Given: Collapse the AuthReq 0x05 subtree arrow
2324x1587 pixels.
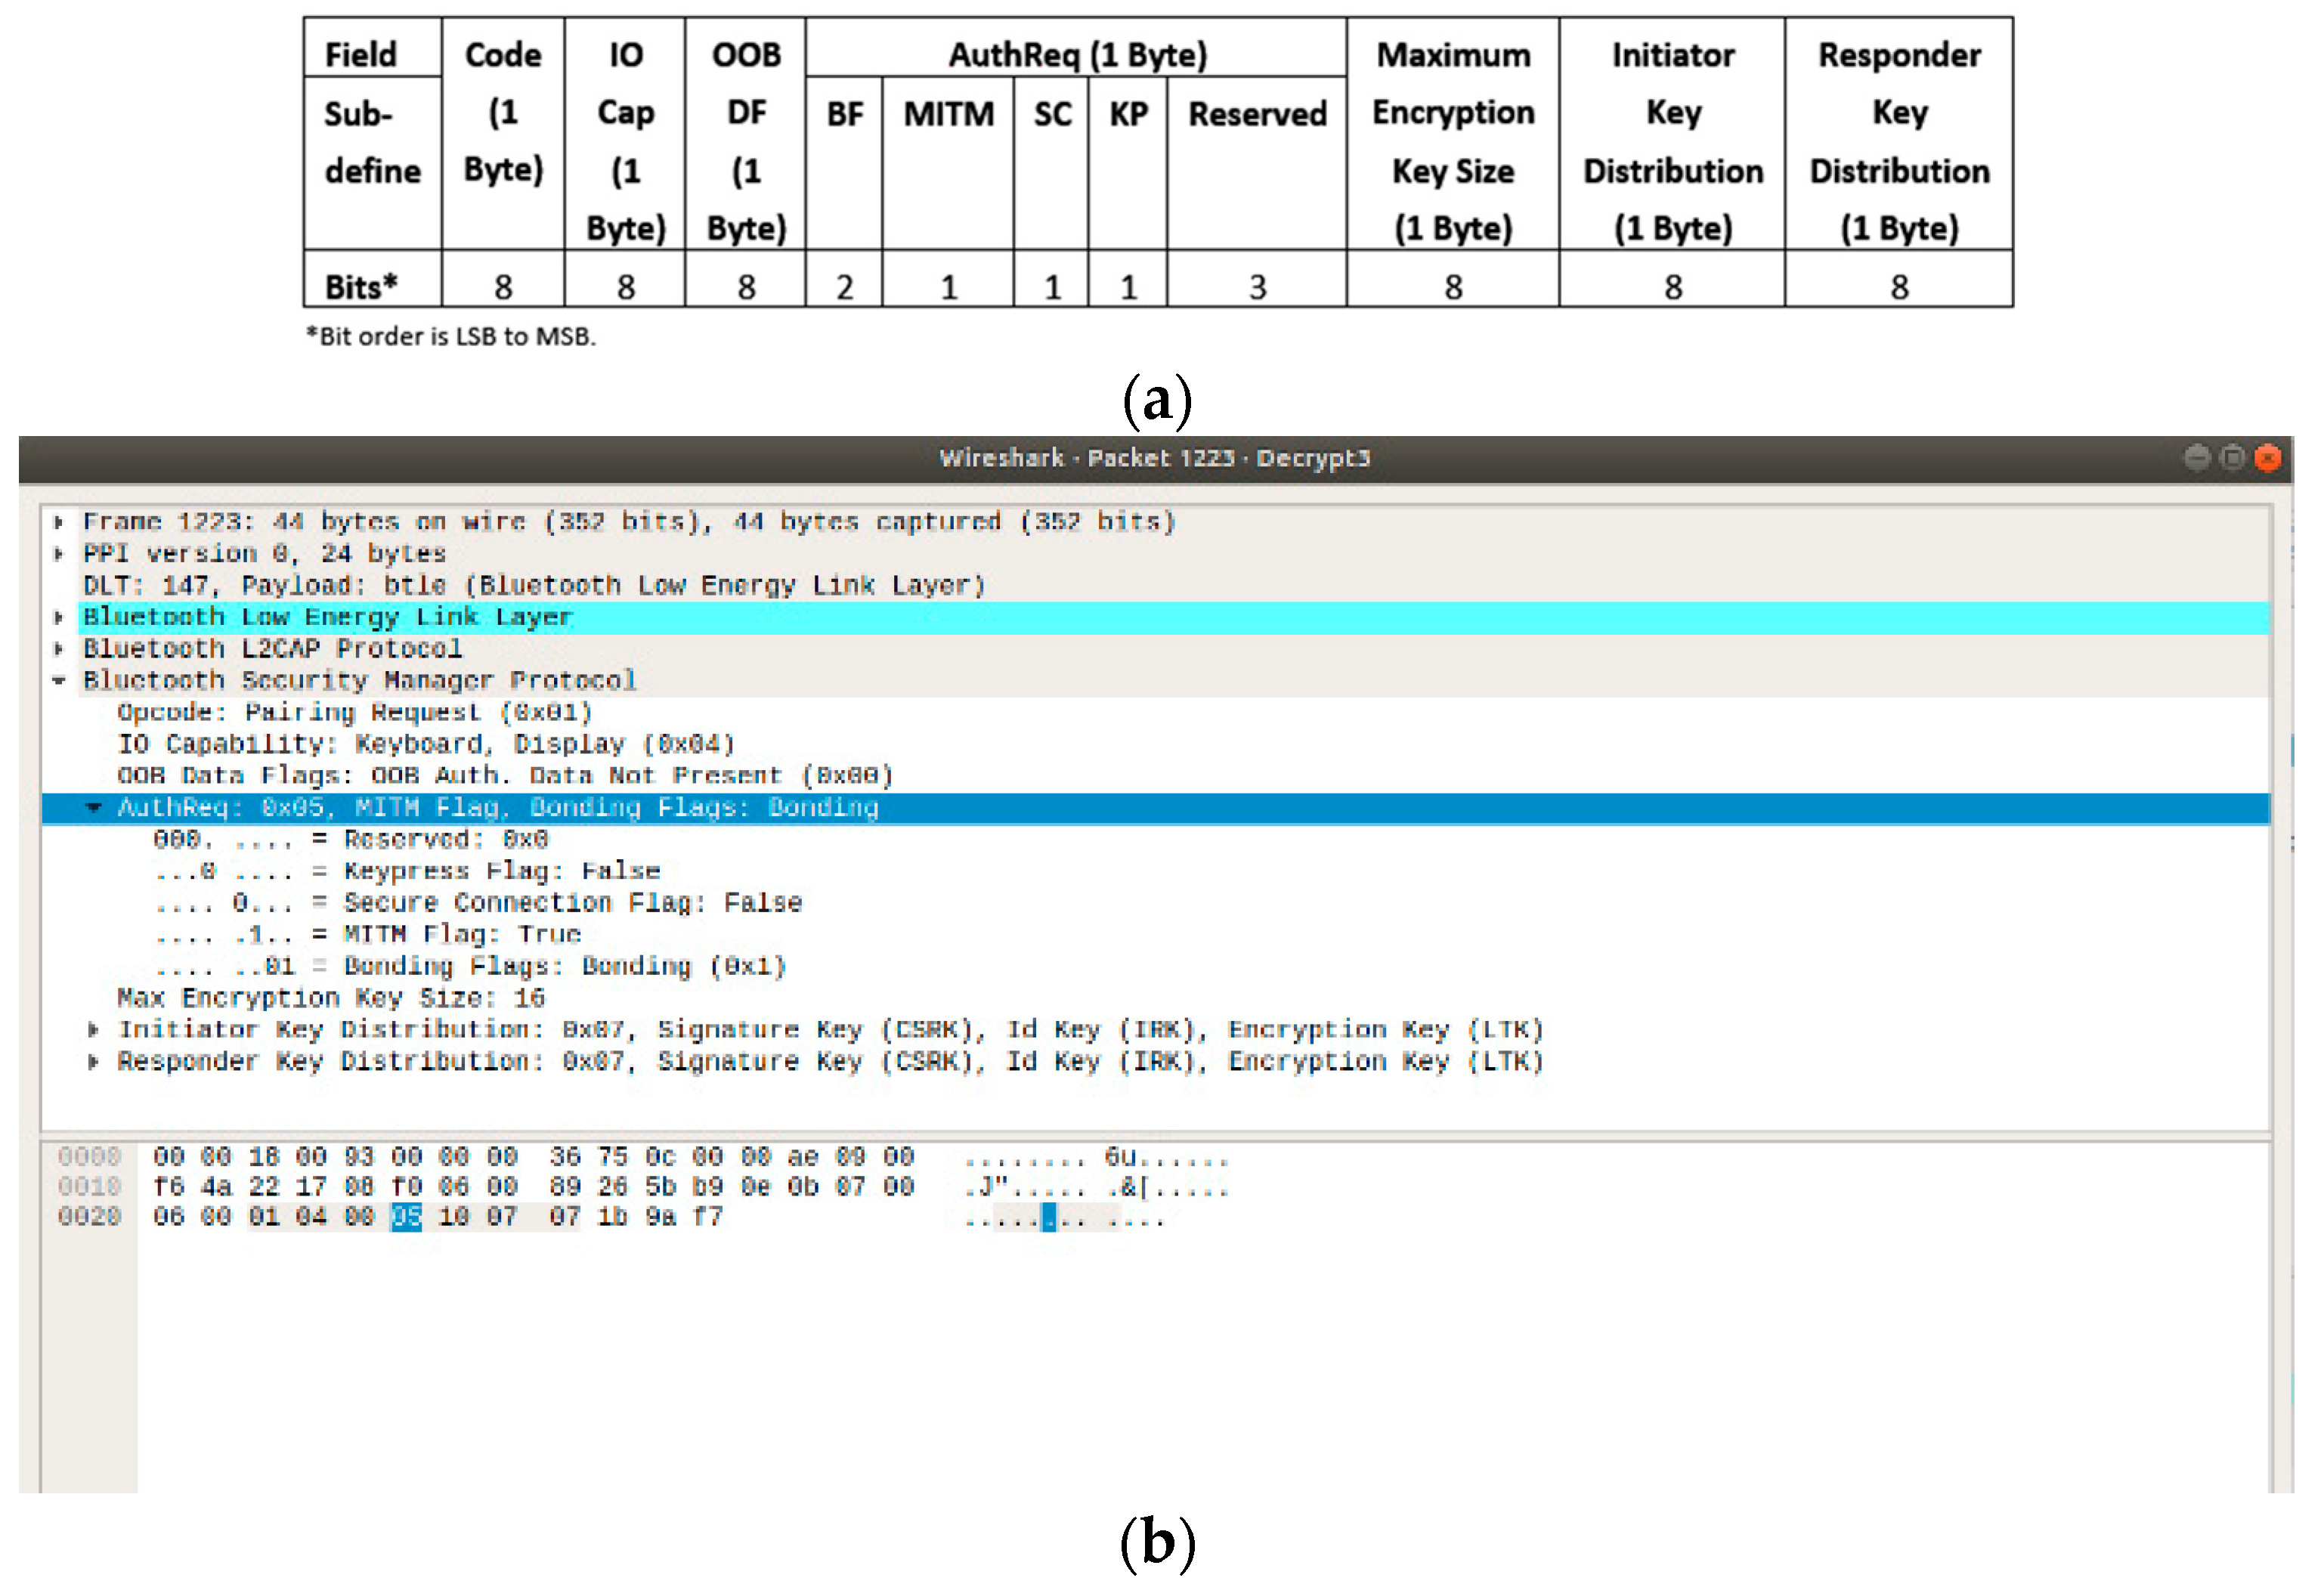Looking at the screenshot, I should coord(94,808).
